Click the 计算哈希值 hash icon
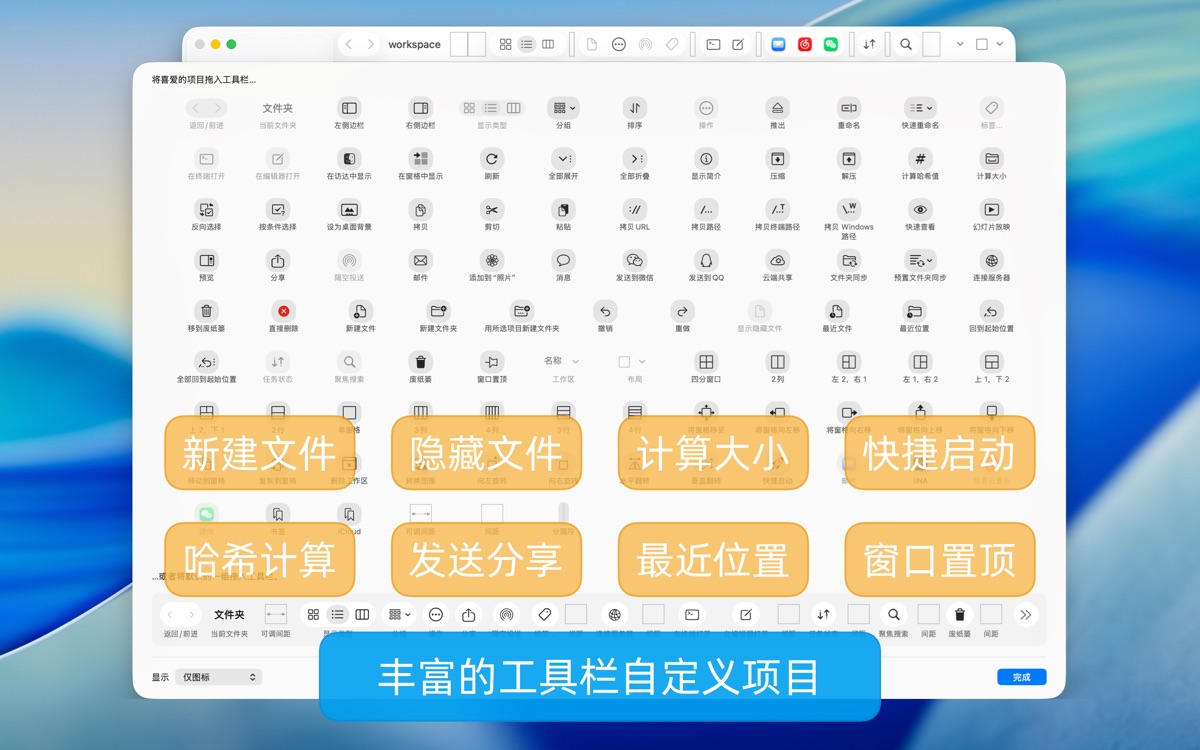The image size is (1200, 750). [x=920, y=159]
